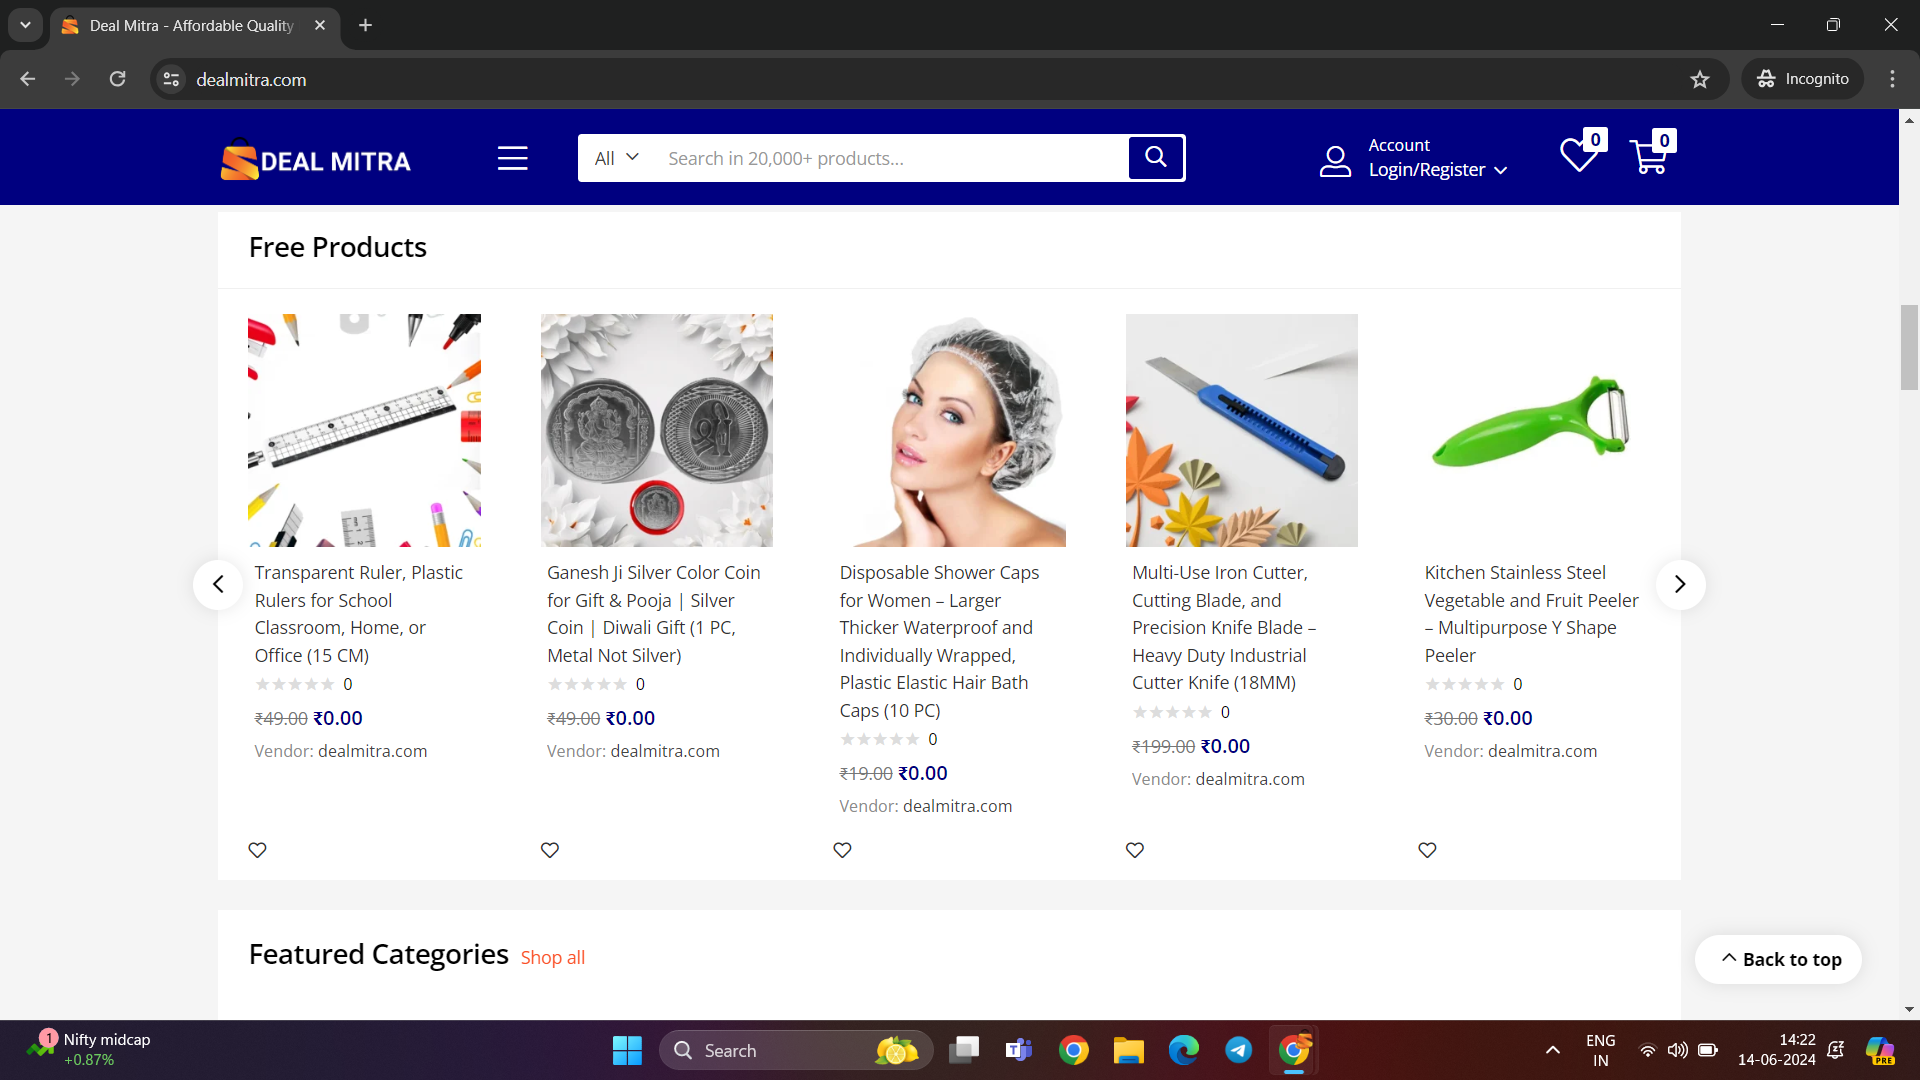Click the account user icon

[x=1335, y=160]
